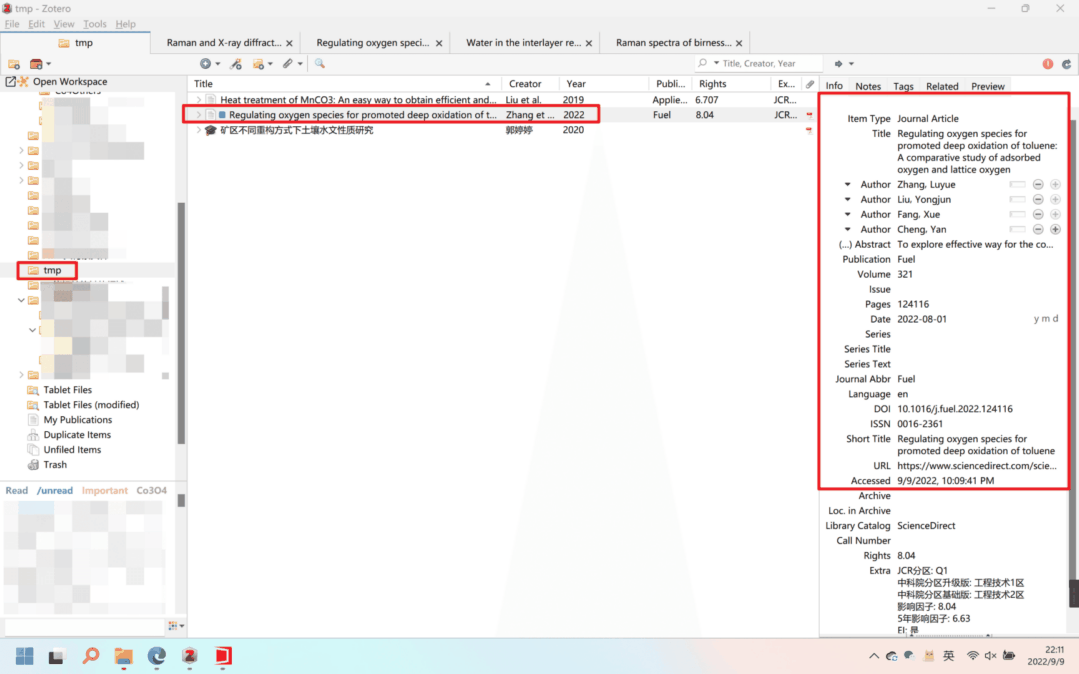The width and height of the screenshot is (1079, 674).
Task: Click the green New Item icon
Action: pyautogui.click(x=205, y=64)
